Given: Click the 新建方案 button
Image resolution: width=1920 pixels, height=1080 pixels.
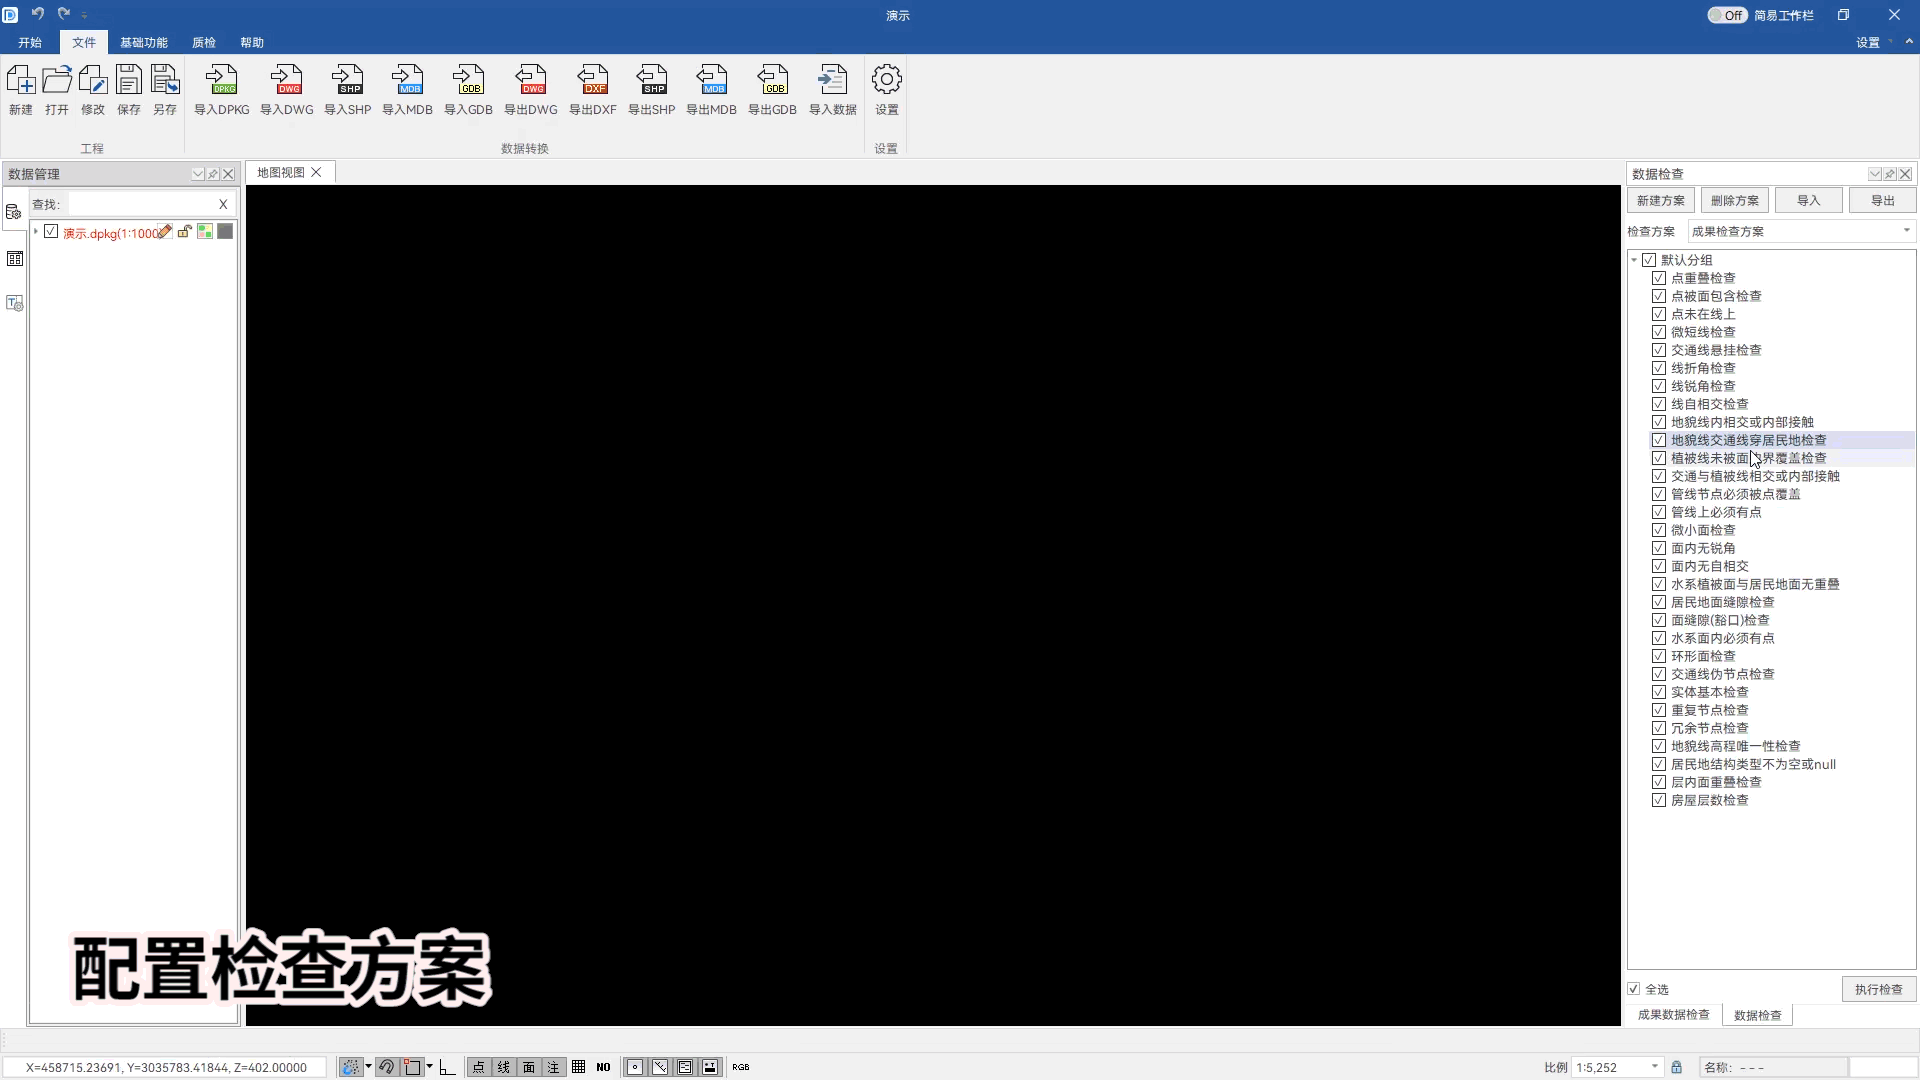Looking at the screenshot, I should [x=1659, y=199].
